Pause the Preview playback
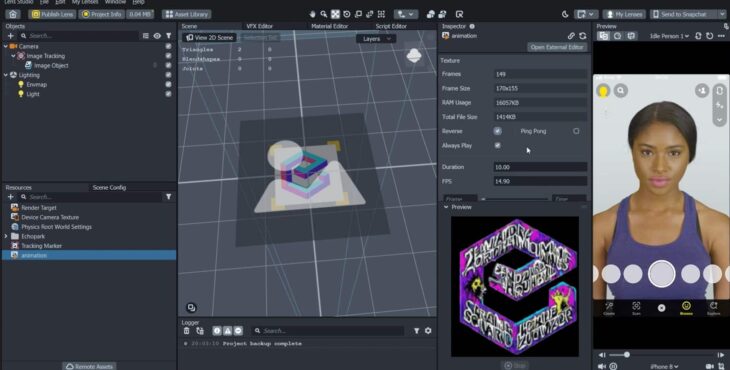Image resolution: width=730 pixels, height=370 pixels. 614,366
